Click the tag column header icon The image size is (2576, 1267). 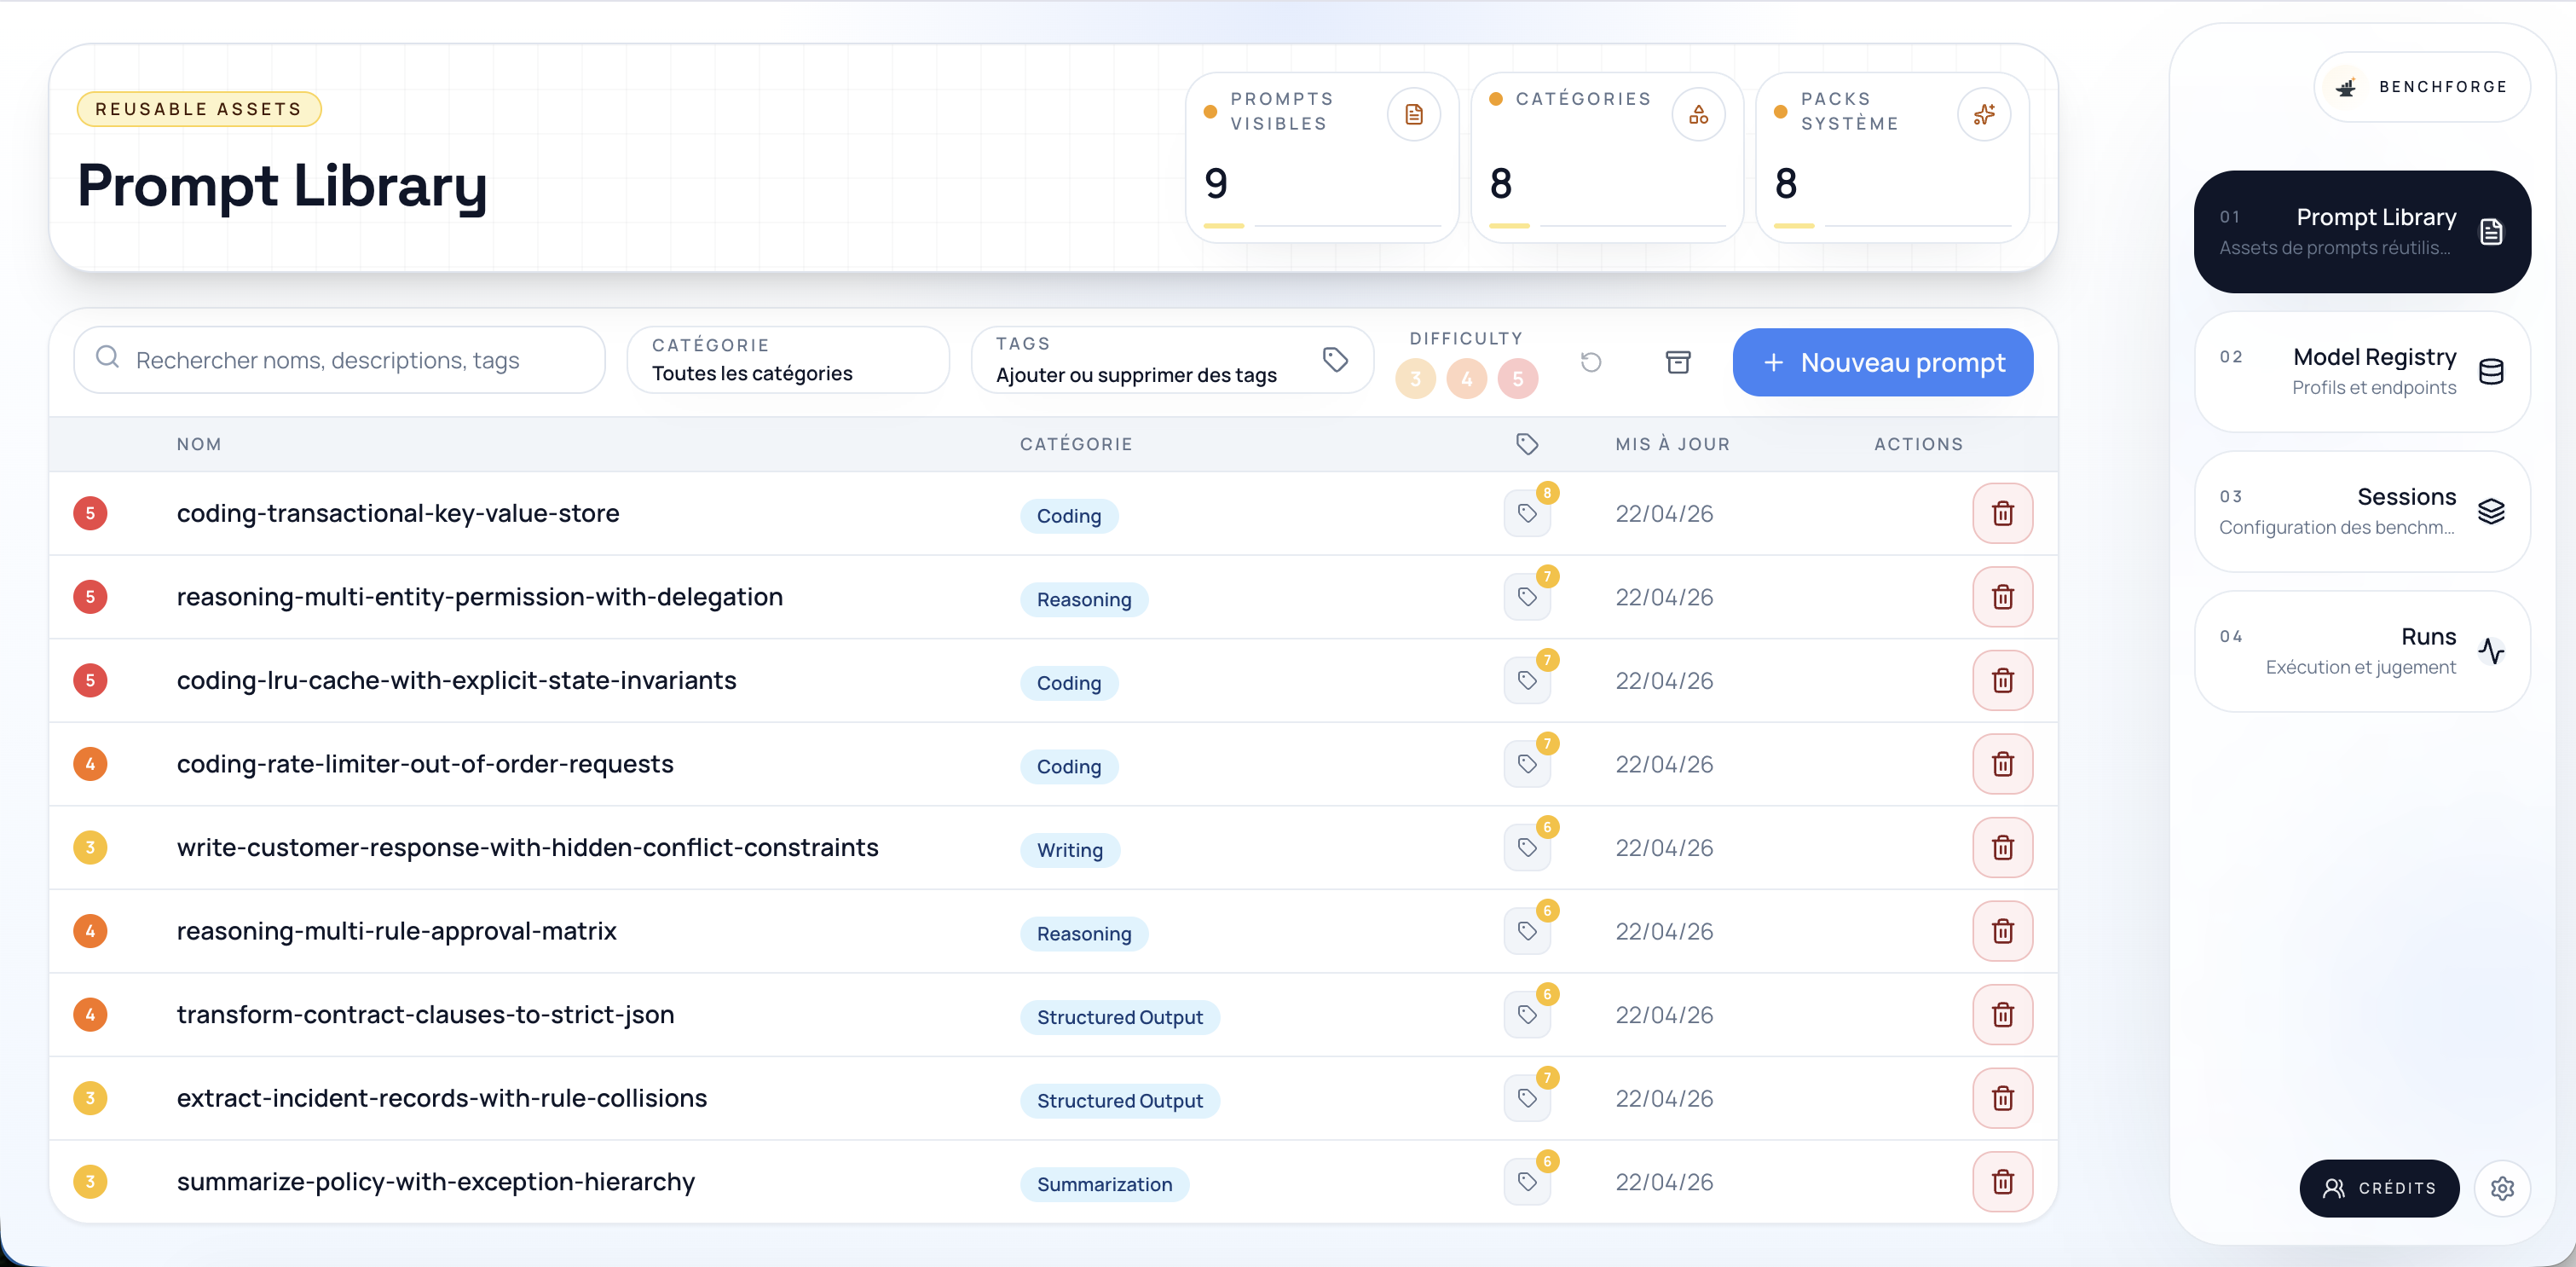(1527, 443)
